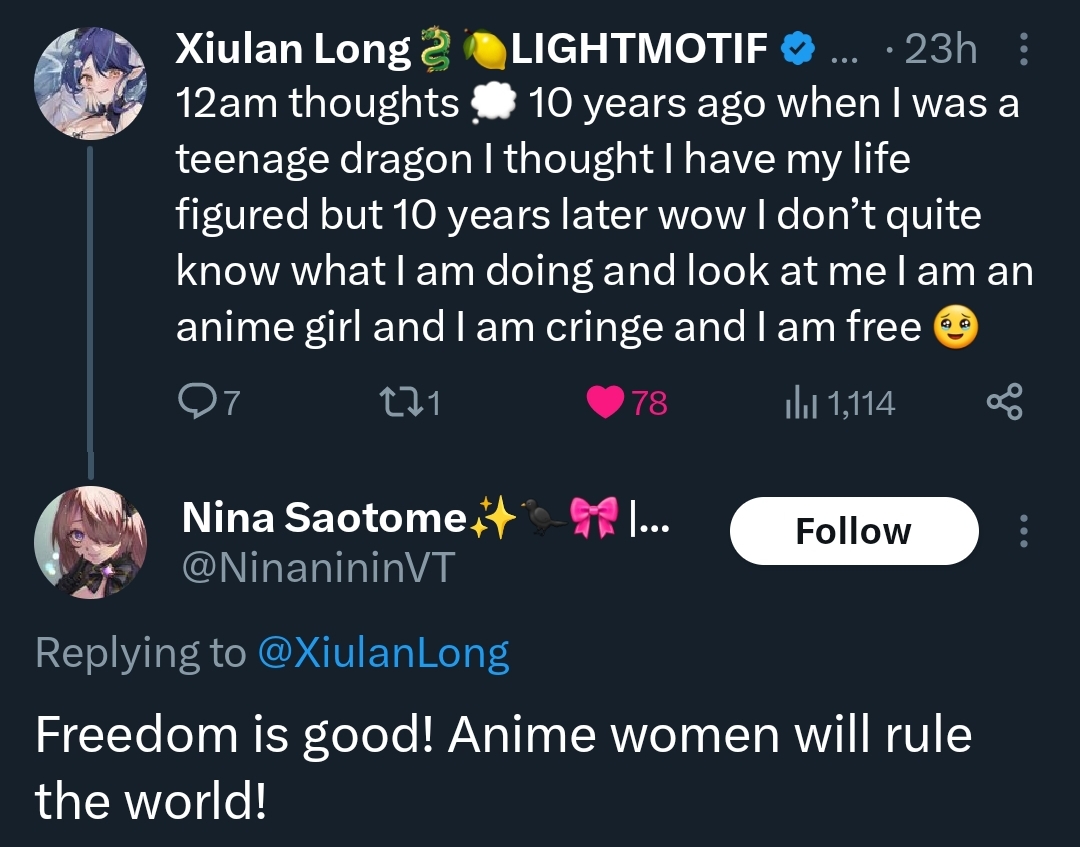Tap the pink heart like icon
Screen dimensions: 1080x847
point(604,402)
